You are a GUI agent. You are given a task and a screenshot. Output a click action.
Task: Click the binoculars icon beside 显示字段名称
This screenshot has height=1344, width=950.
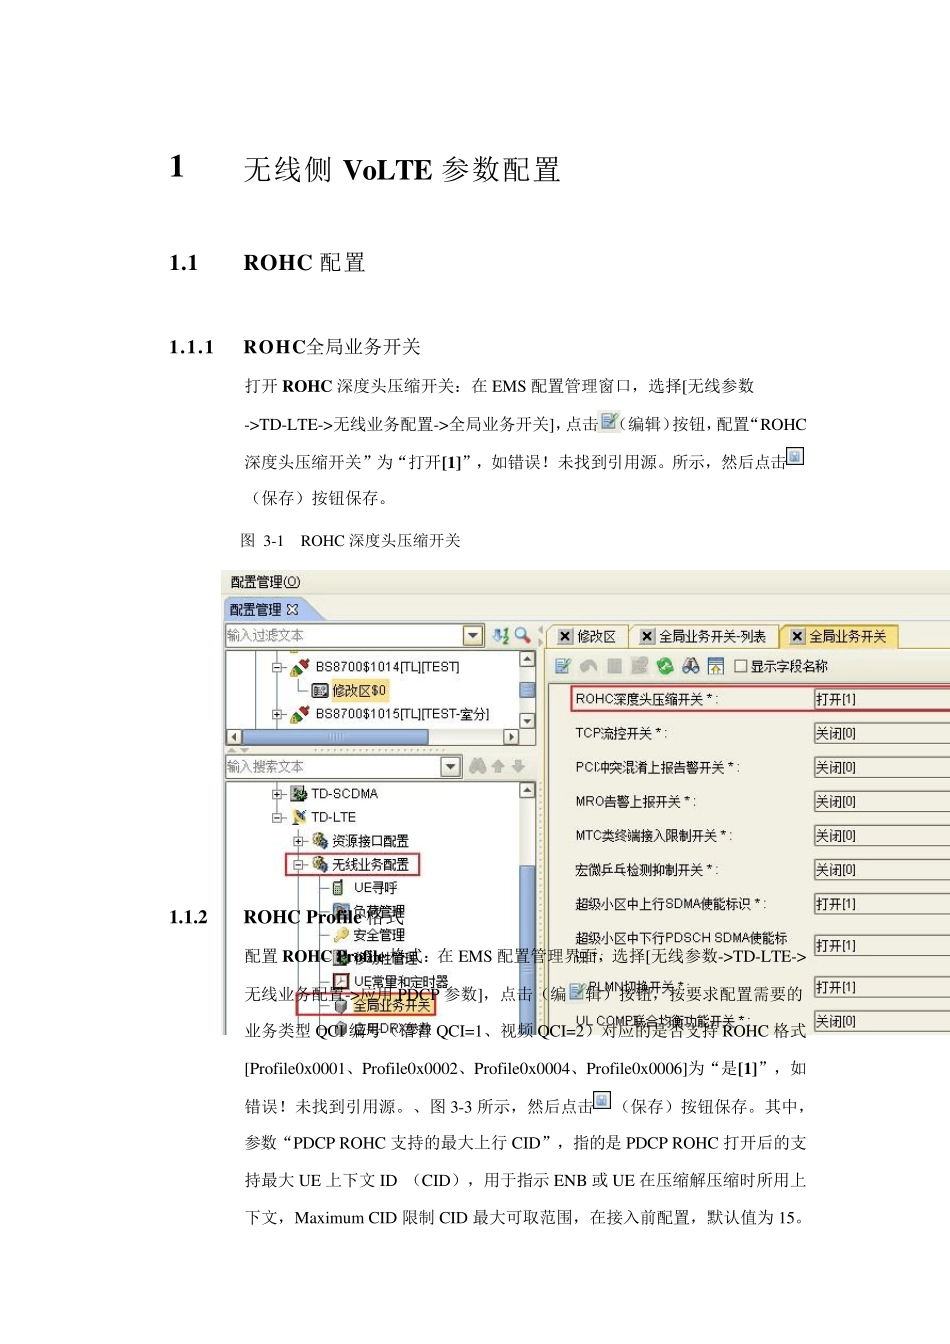[x=691, y=666]
